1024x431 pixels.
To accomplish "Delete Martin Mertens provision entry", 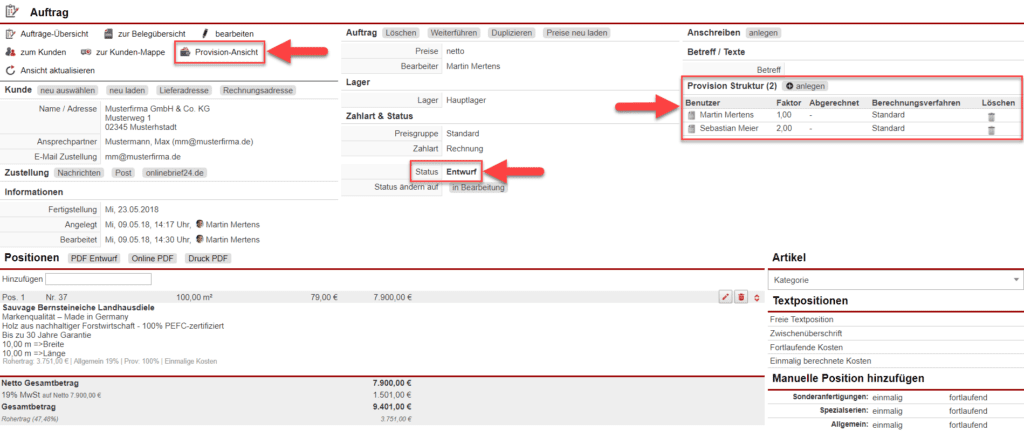I will point(991,117).
